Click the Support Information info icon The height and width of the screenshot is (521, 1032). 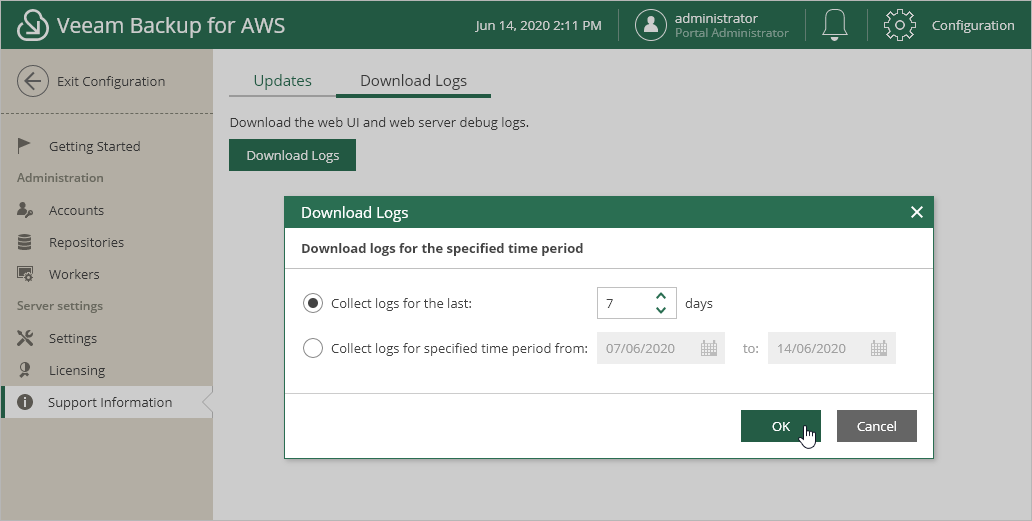click(25, 402)
